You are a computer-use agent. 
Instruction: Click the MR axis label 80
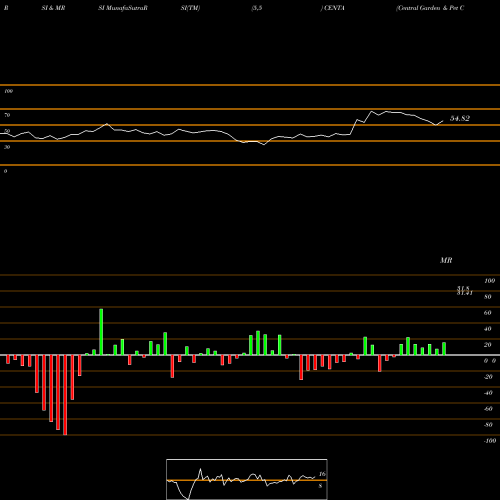(488, 297)
